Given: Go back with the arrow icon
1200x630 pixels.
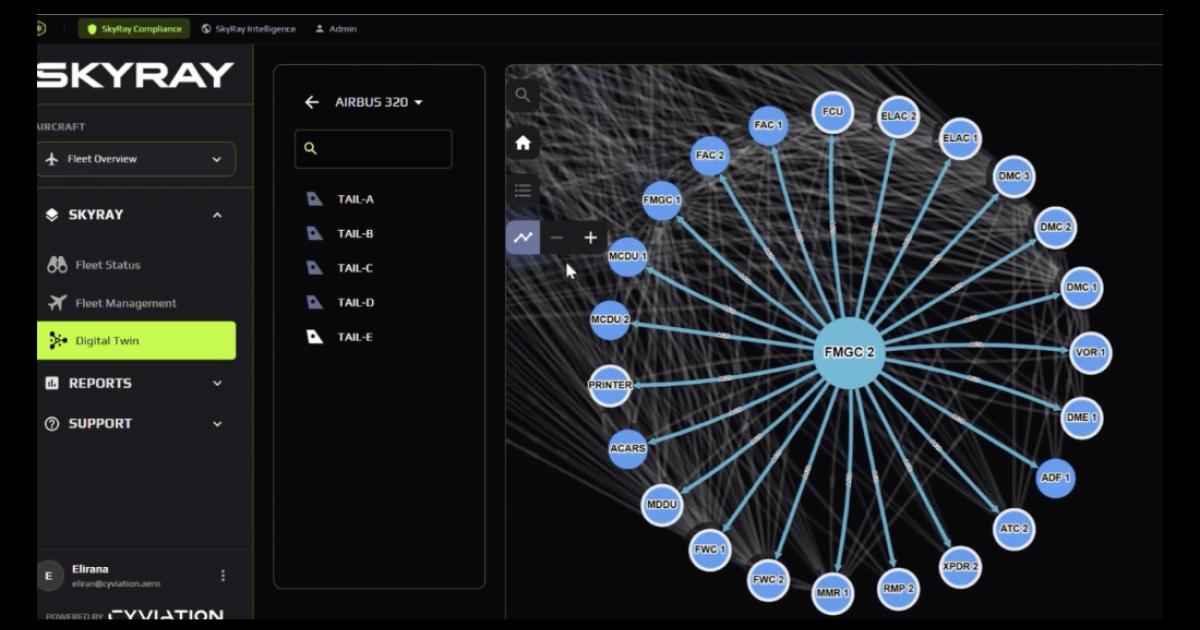Looking at the screenshot, I should (x=312, y=102).
